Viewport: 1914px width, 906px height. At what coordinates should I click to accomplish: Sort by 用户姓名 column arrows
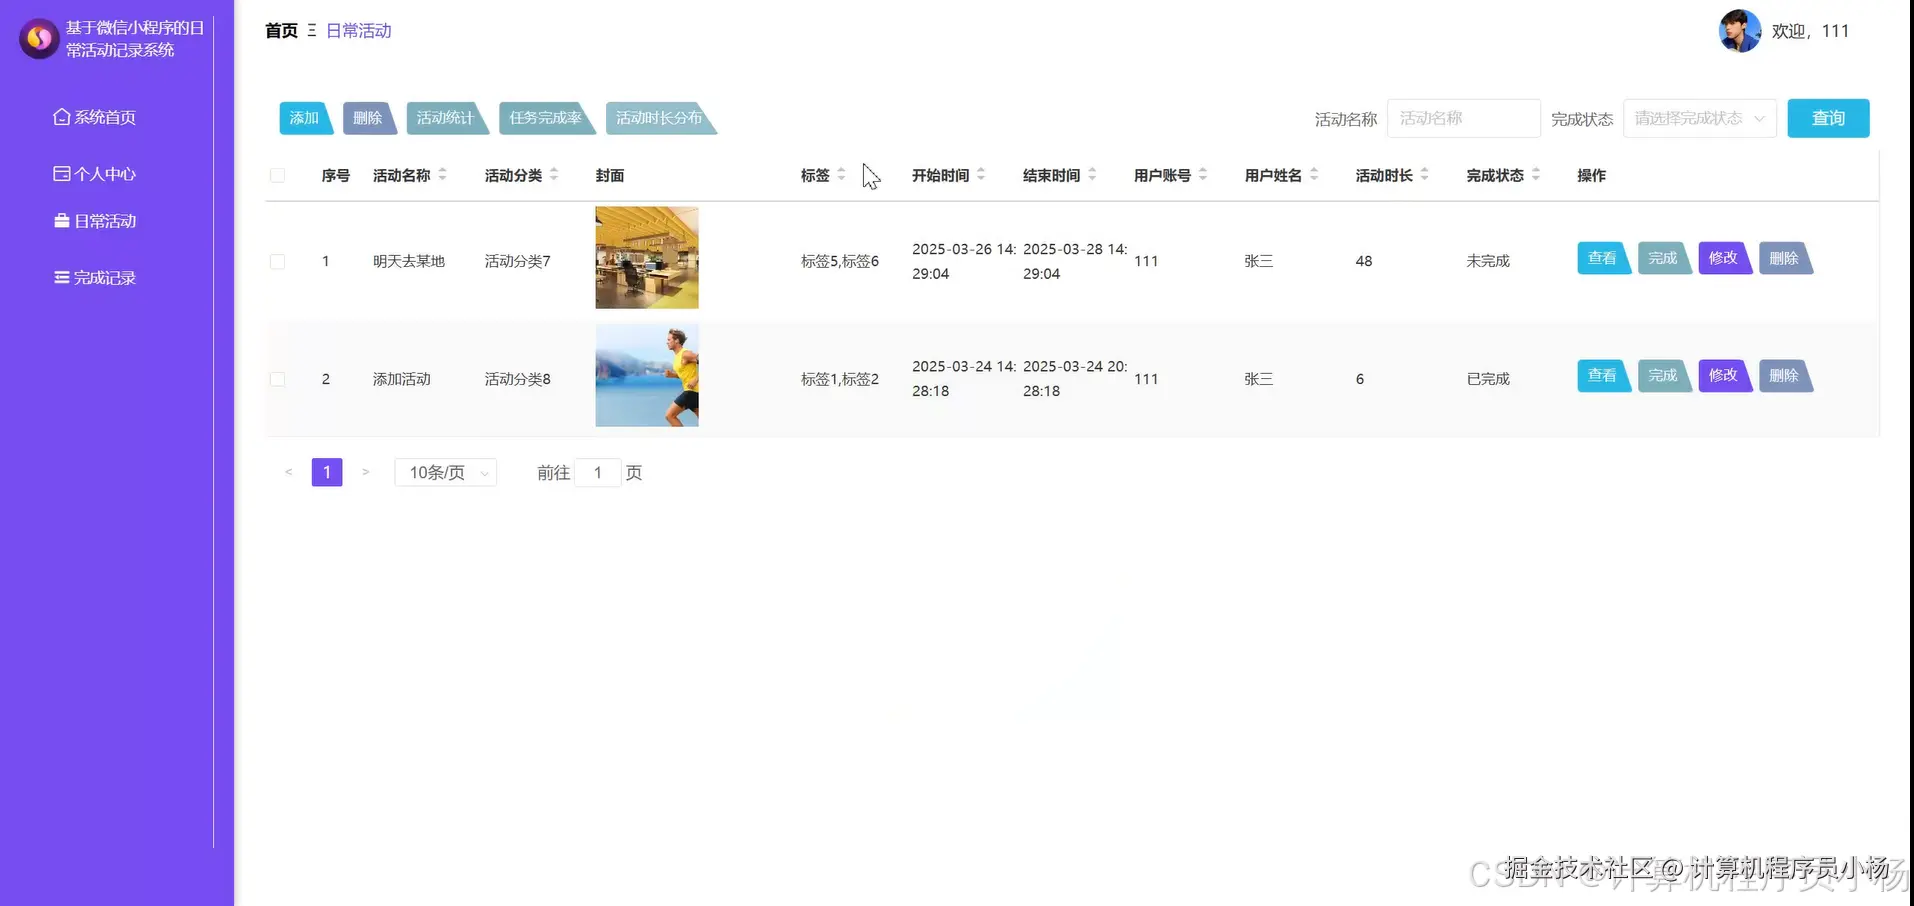pyautogui.click(x=1314, y=175)
